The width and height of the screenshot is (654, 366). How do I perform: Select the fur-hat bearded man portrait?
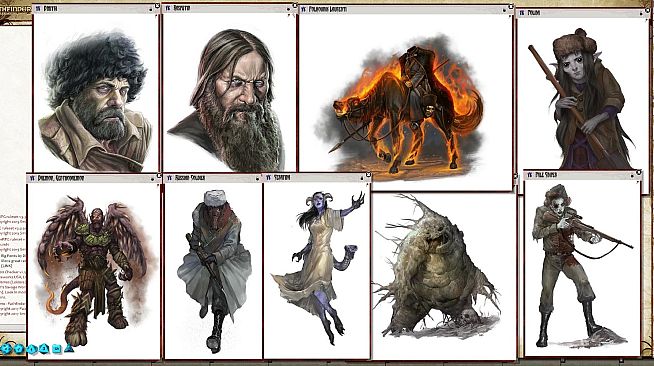(95, 100)
